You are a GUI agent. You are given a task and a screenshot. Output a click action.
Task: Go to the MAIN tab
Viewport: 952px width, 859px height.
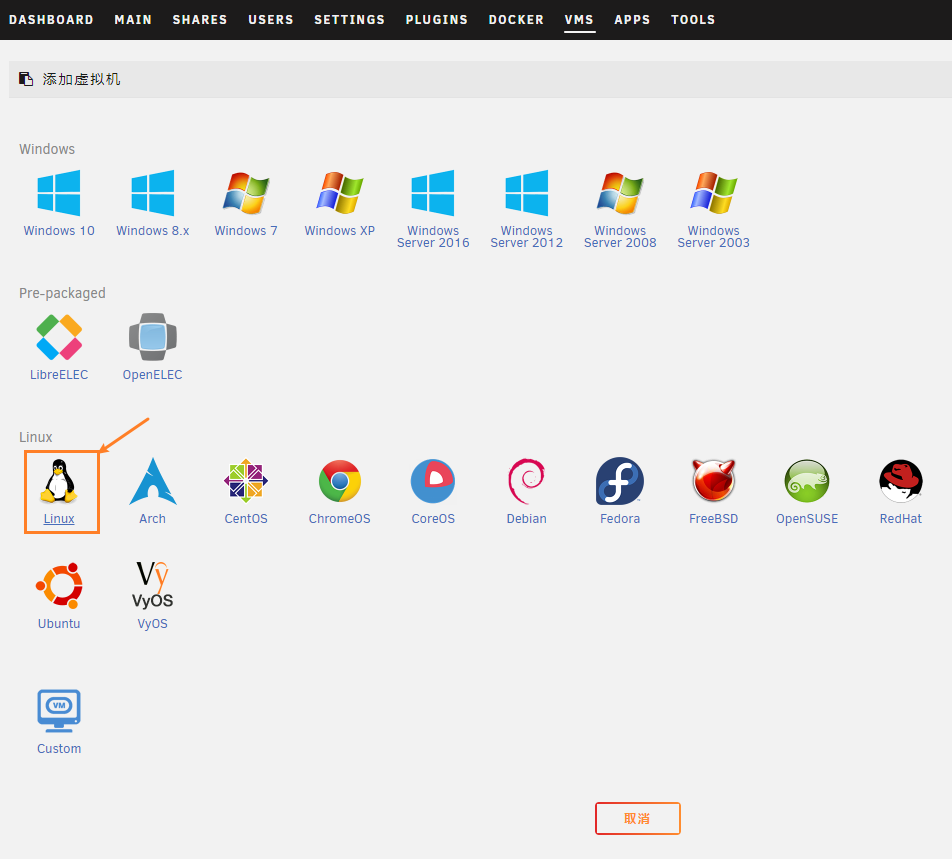(x=133, y=19)
